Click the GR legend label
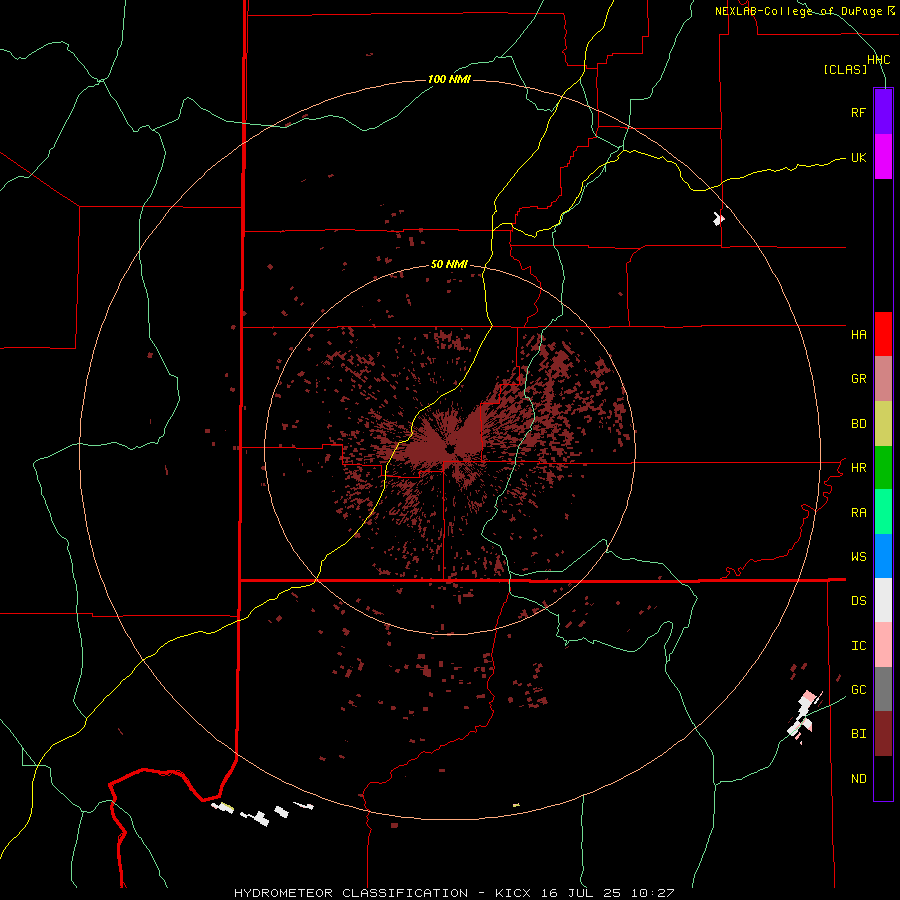The image size is (900, 900). click(x=858, y=379)
